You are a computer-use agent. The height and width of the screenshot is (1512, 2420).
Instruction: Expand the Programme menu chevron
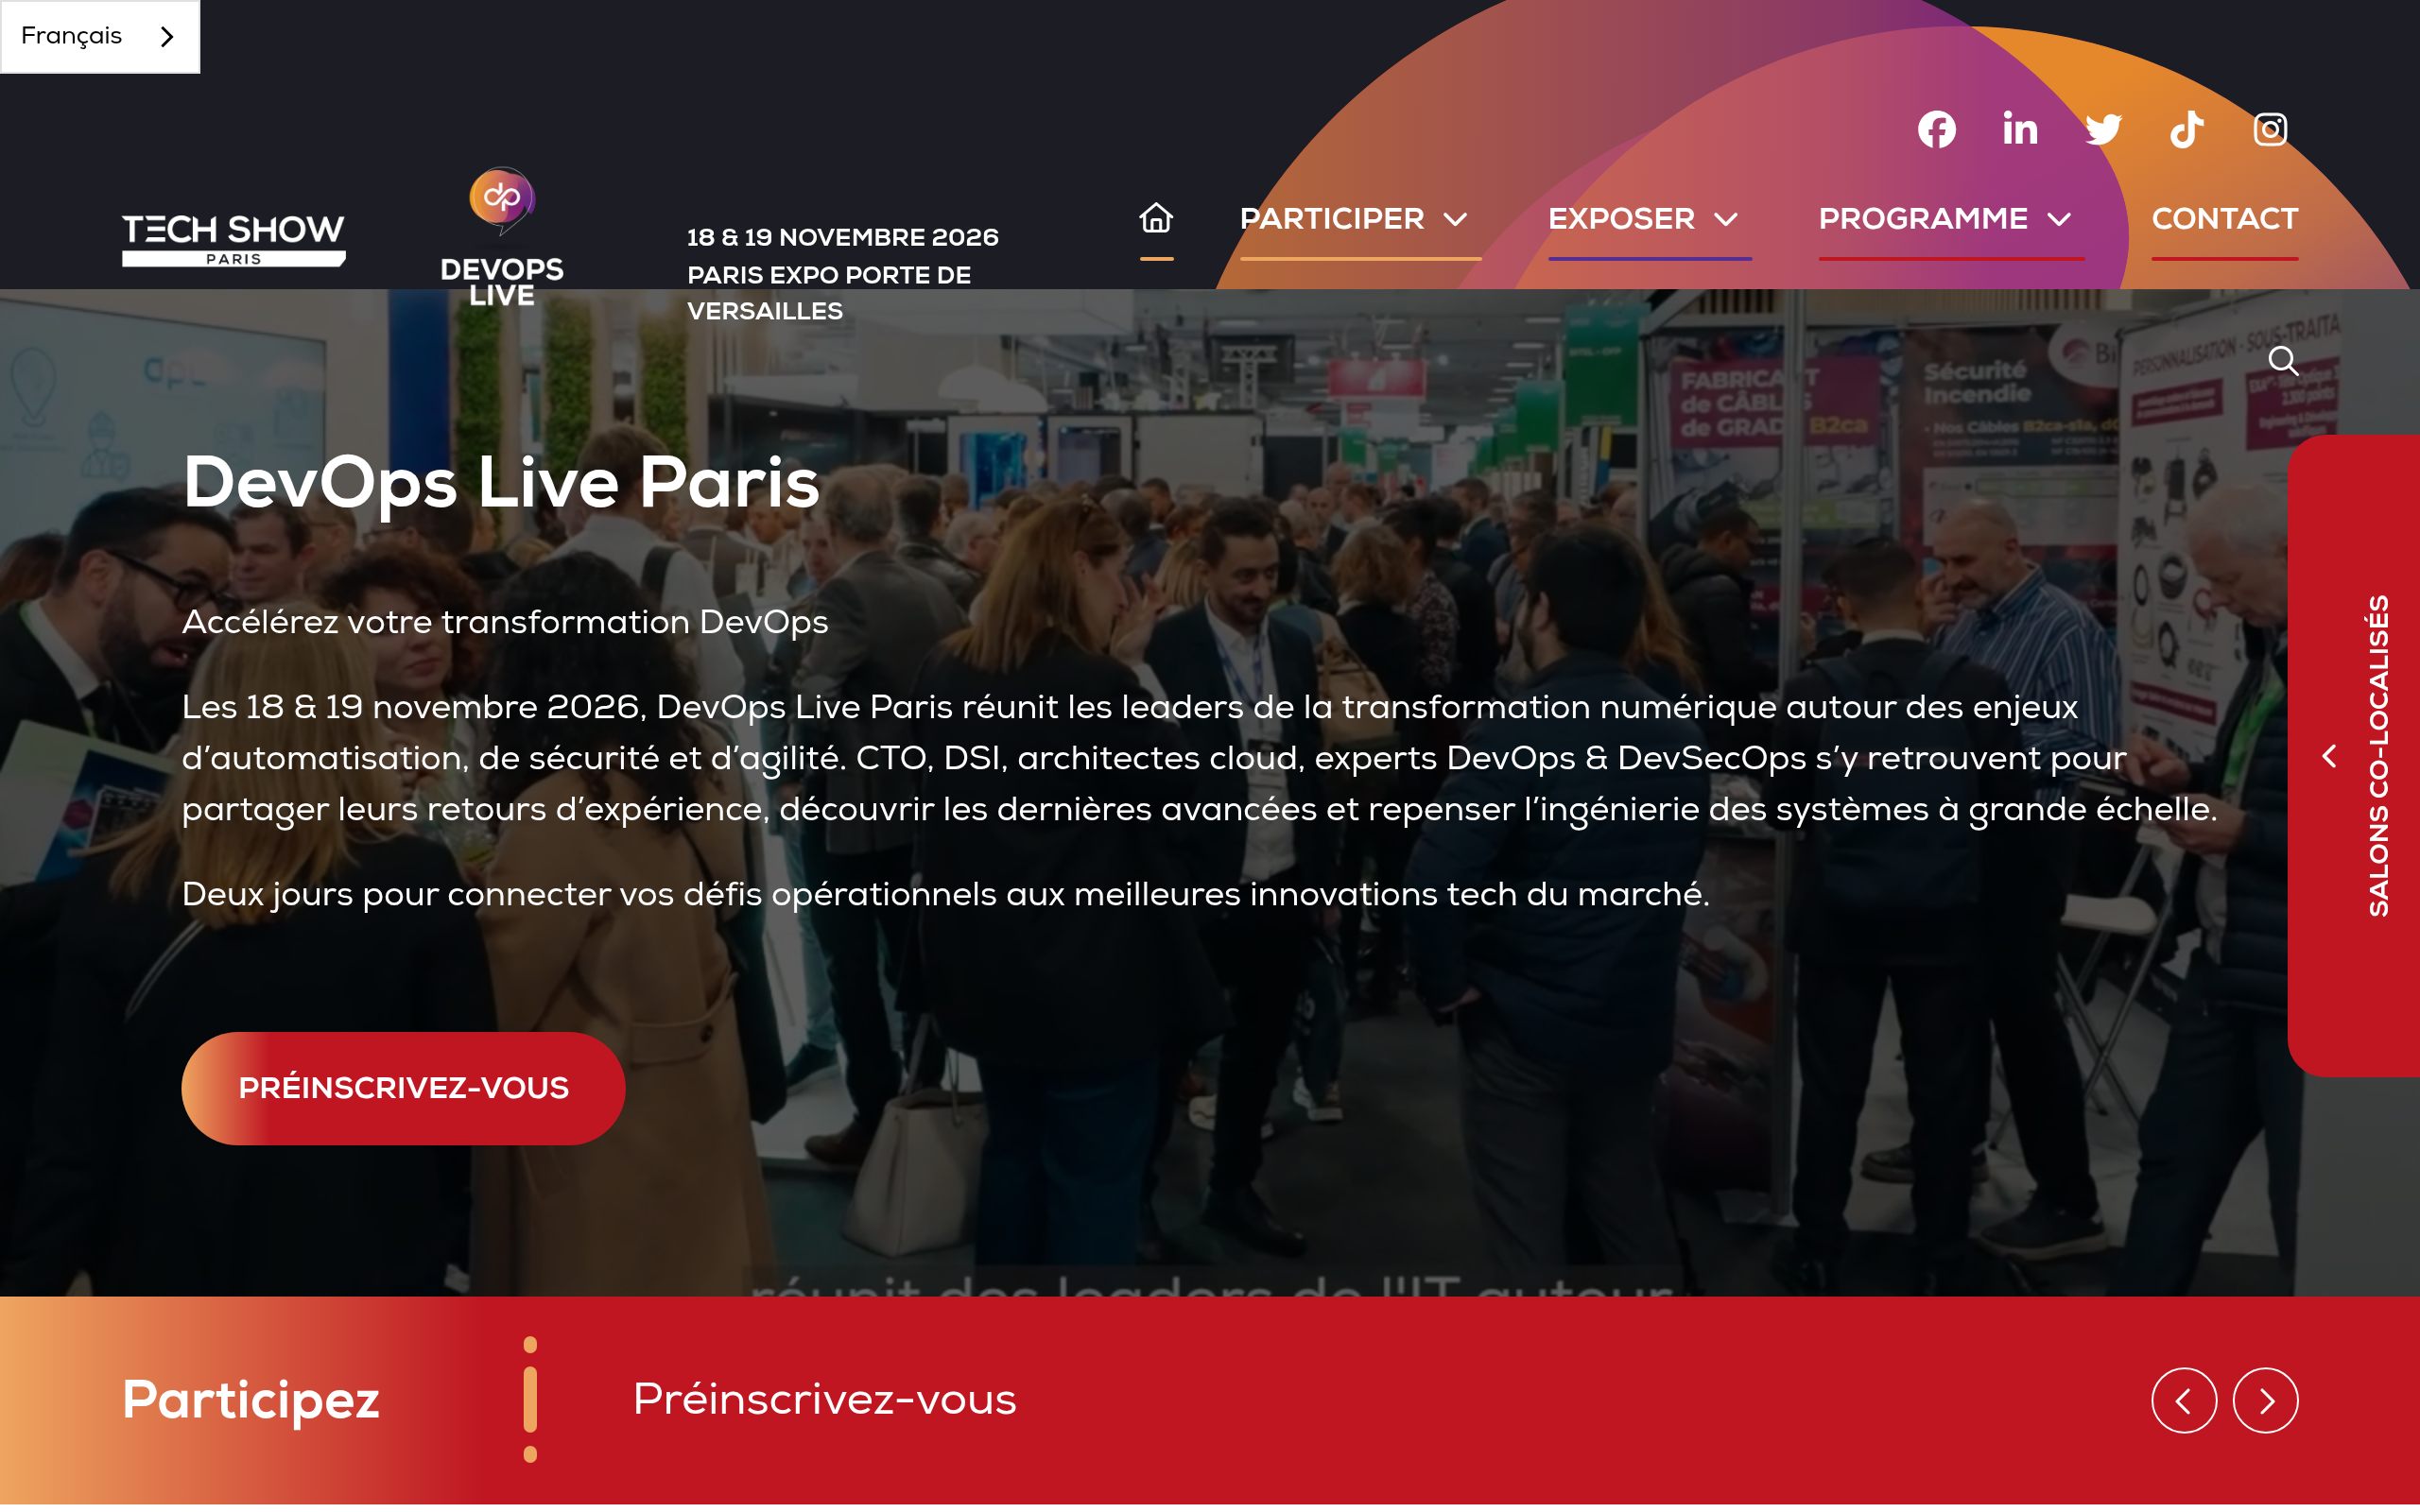click(2059, 219)
